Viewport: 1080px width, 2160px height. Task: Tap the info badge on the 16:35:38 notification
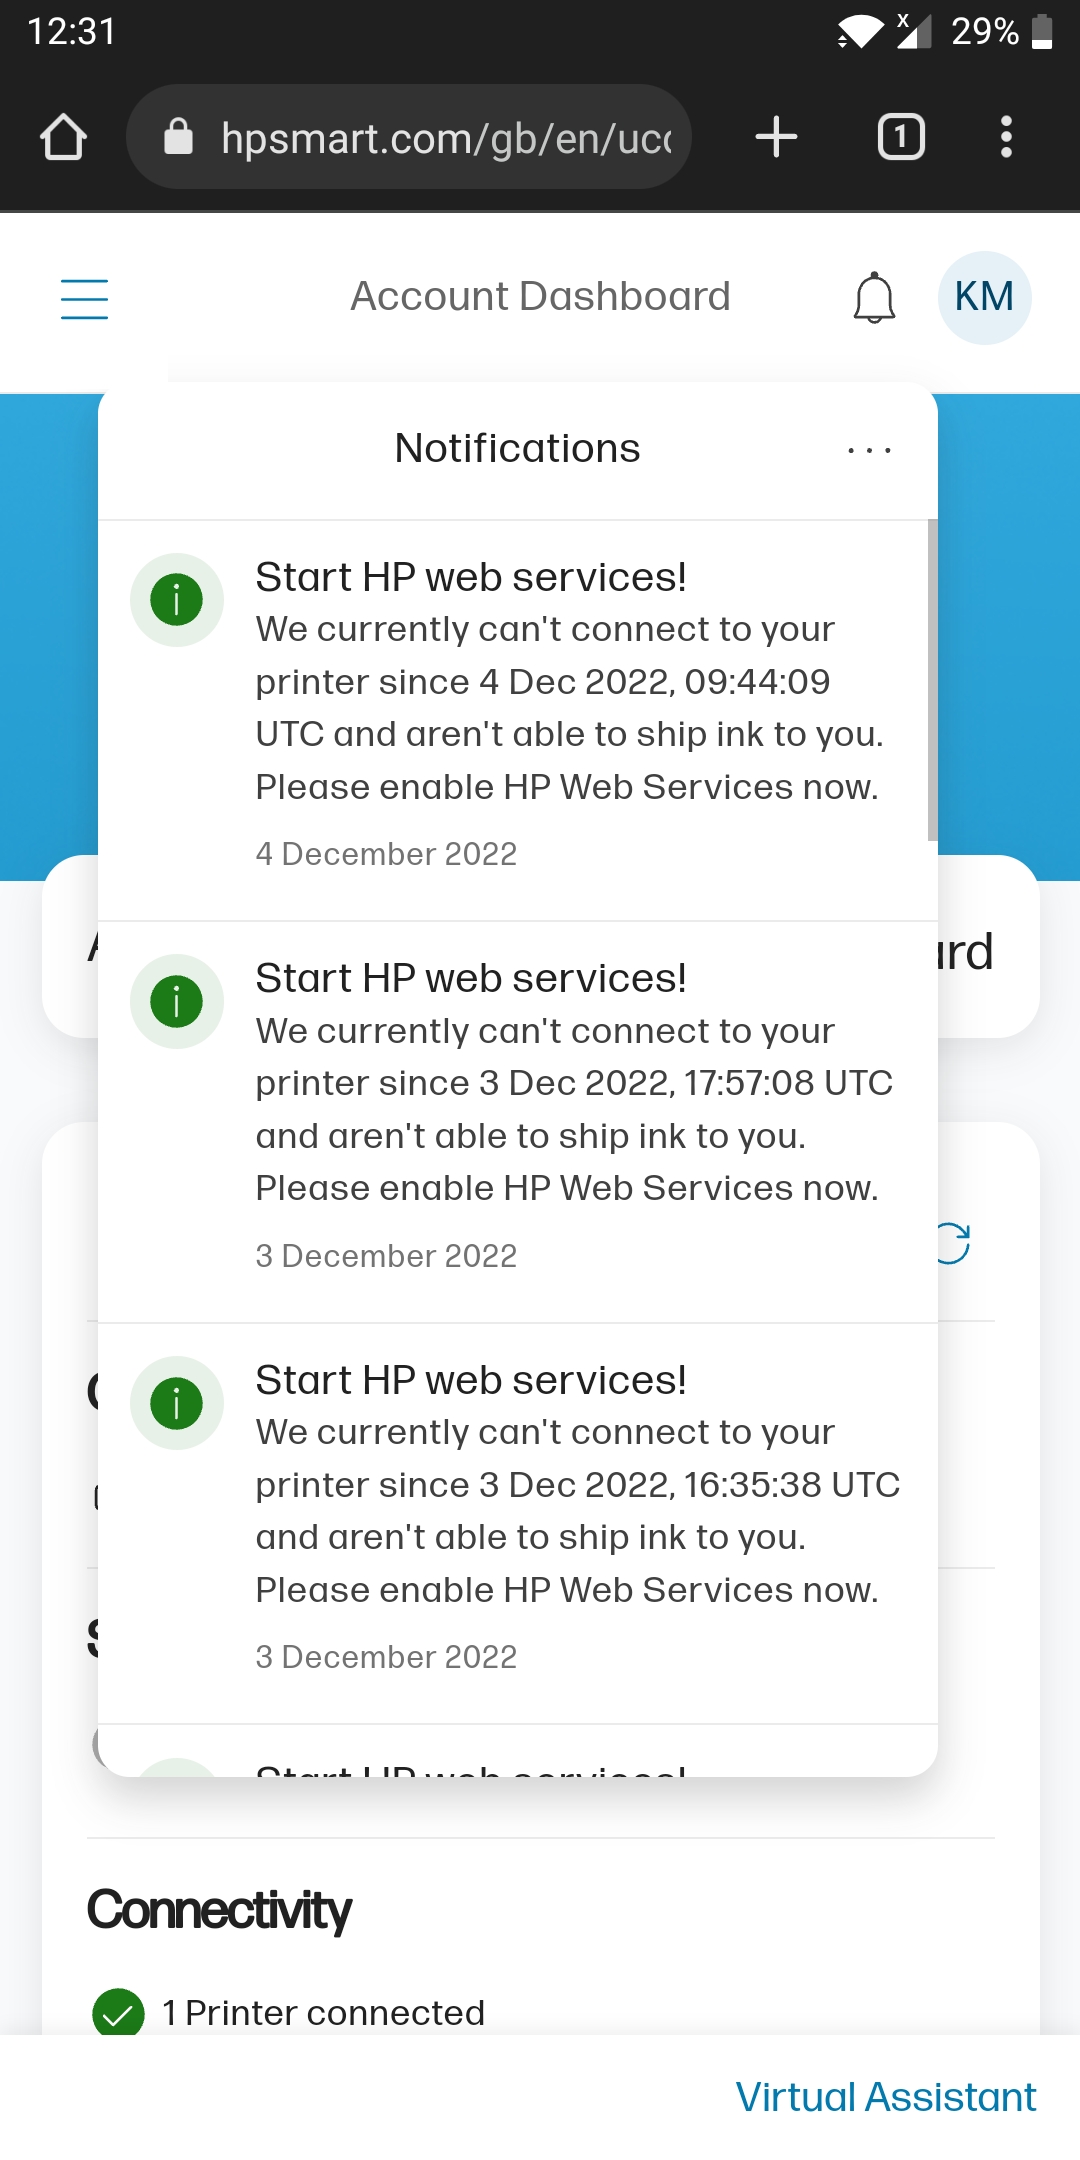(x=176, y=1403)
